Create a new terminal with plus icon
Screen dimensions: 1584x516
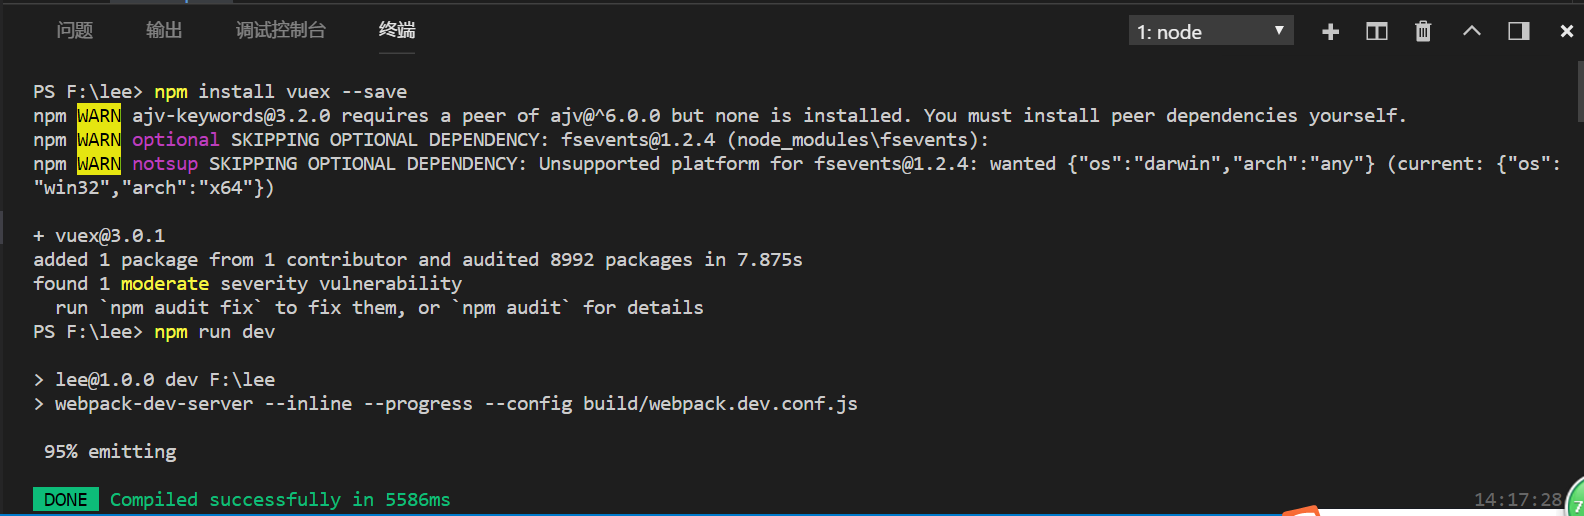click(1330, 32)
